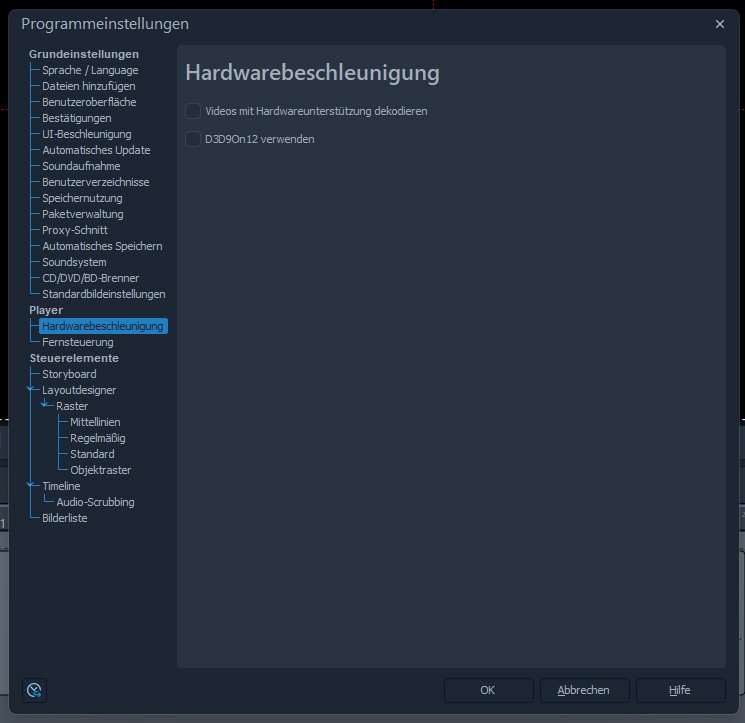Select the Bilderliste entry

pos(66,518)
